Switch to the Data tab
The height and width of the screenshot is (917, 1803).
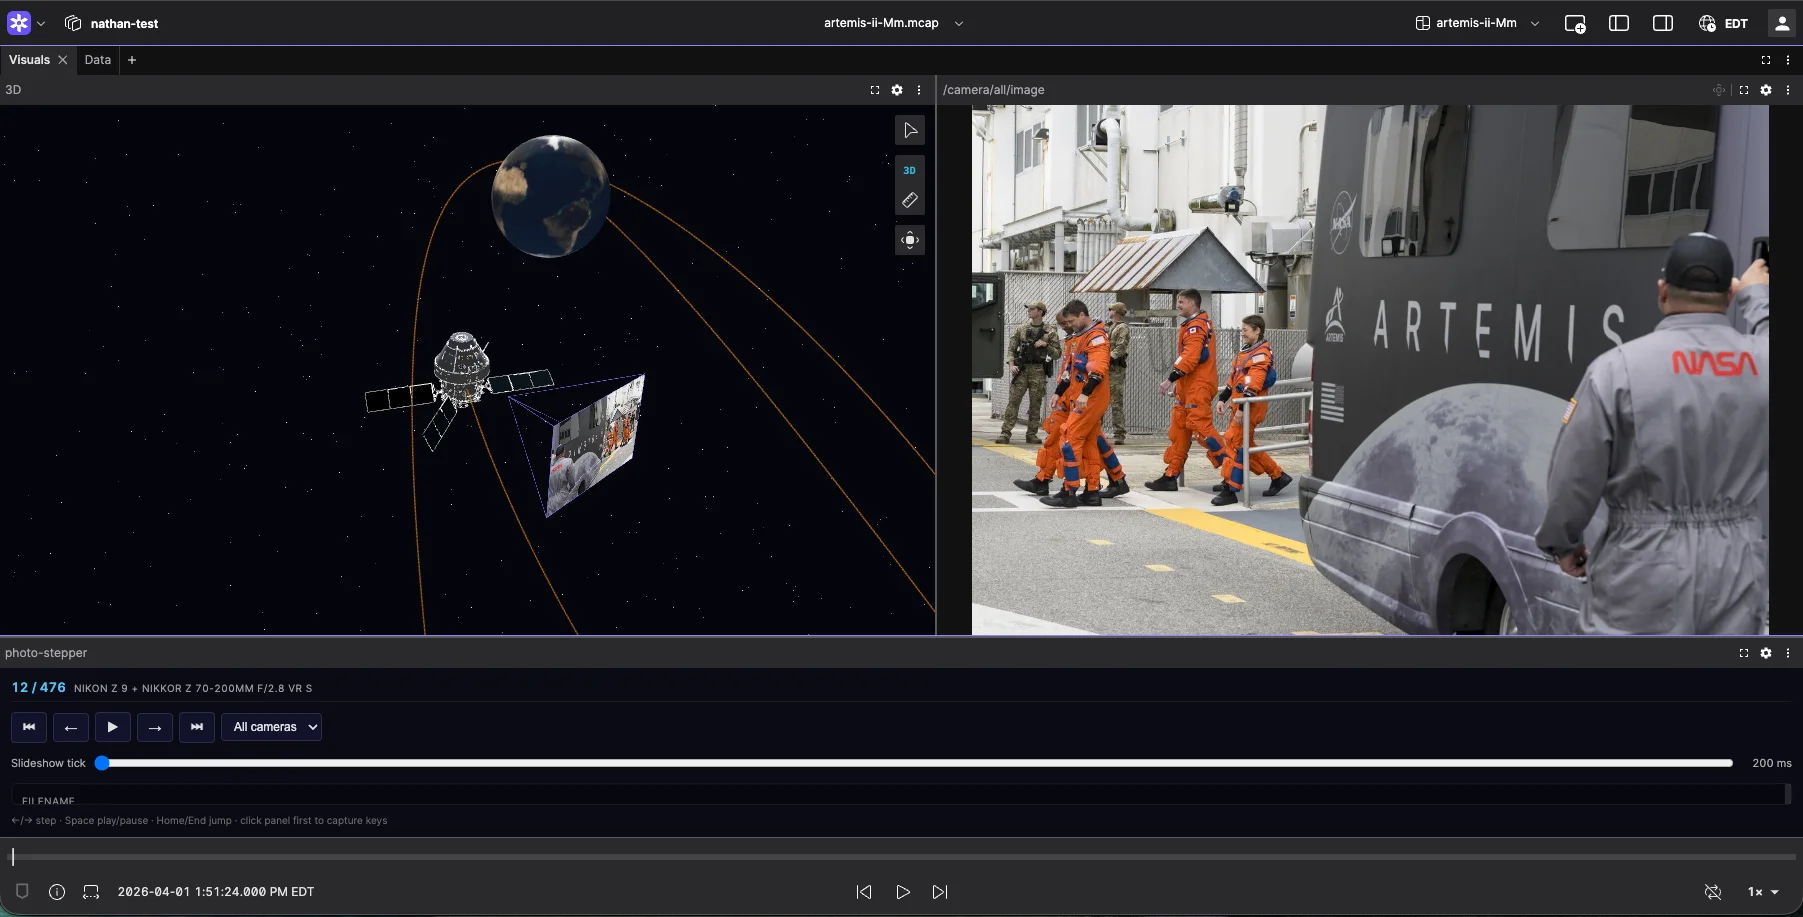98,60
